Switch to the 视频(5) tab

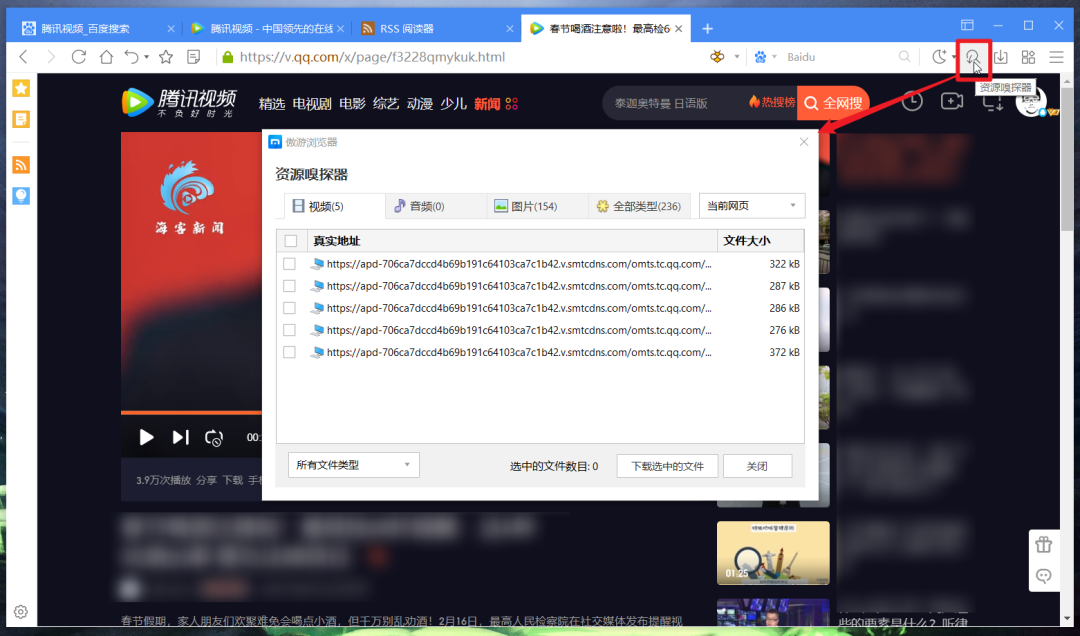(335, 206)
